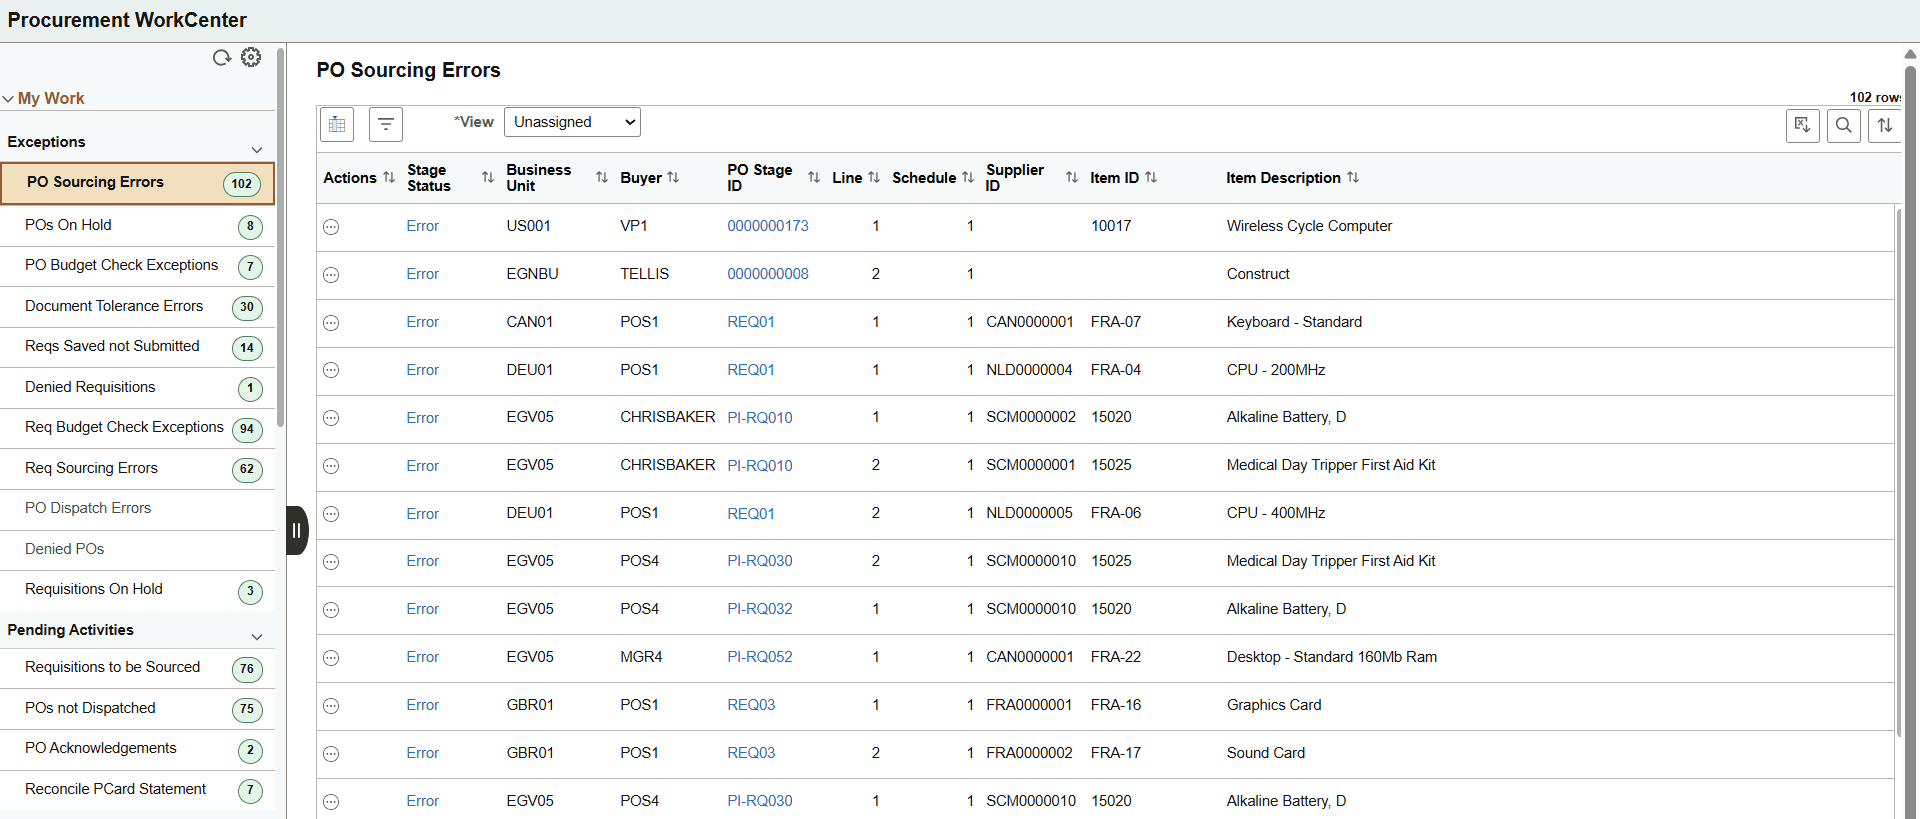Open PO Acknowledgements
Screen dimensions: 1920x819
[137, 749]
